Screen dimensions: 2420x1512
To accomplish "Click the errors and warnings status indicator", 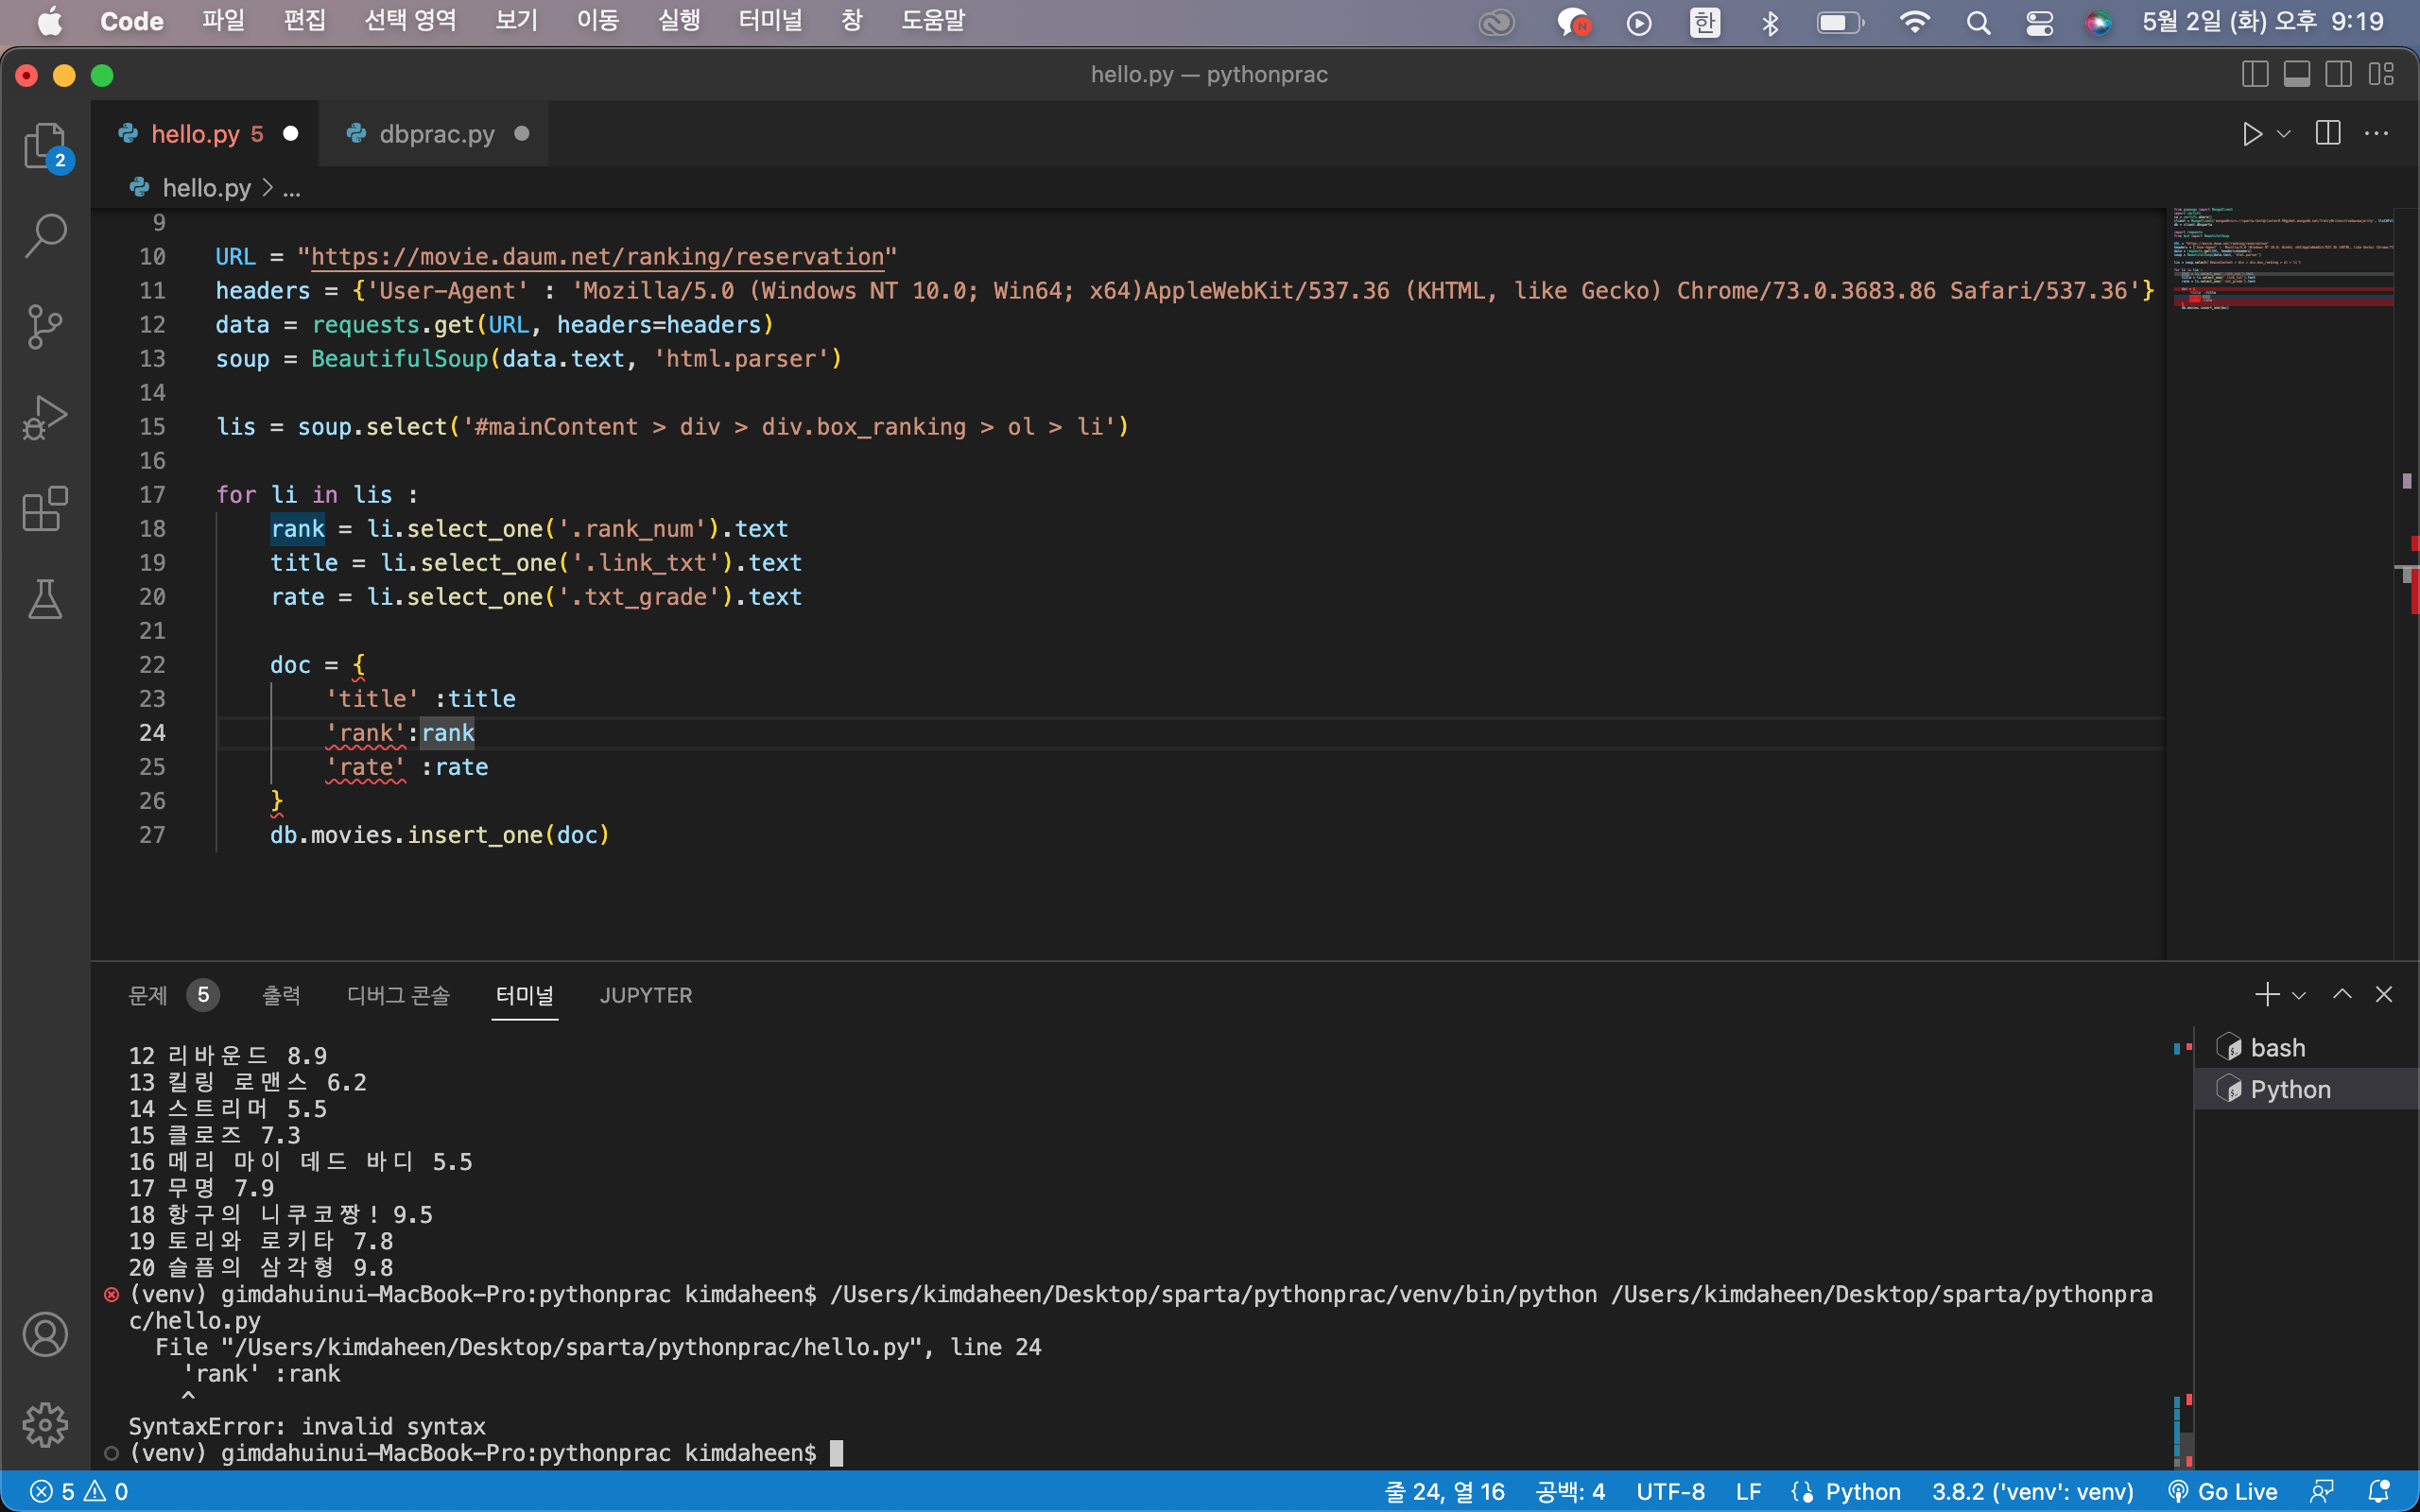I will click(79, 1491).
